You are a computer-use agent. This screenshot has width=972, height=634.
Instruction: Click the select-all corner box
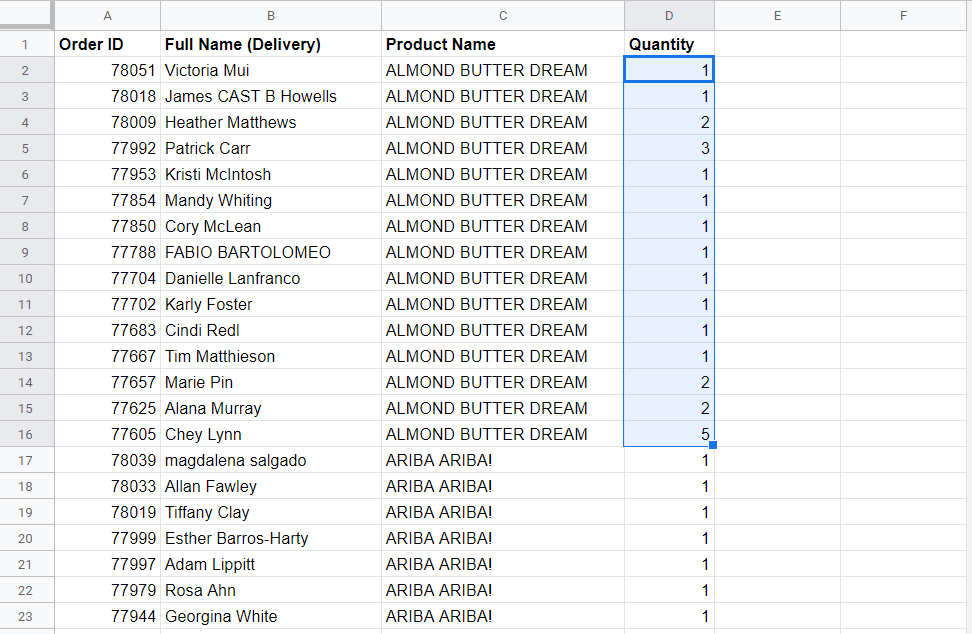pos(26,15)
